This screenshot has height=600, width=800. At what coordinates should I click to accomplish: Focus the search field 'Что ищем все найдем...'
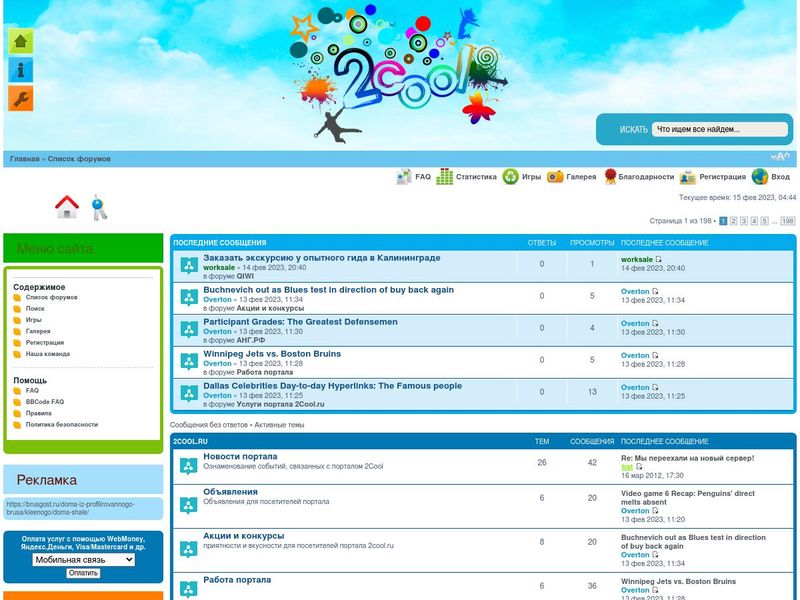coord(719,129)
